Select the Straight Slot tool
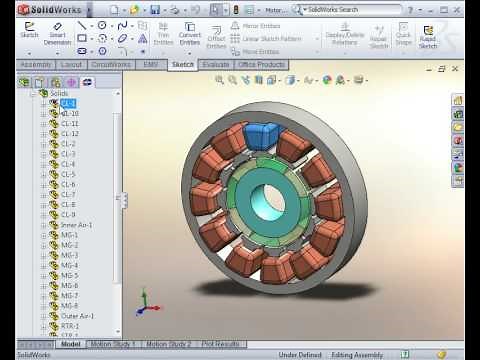 (x=82, y=51)
